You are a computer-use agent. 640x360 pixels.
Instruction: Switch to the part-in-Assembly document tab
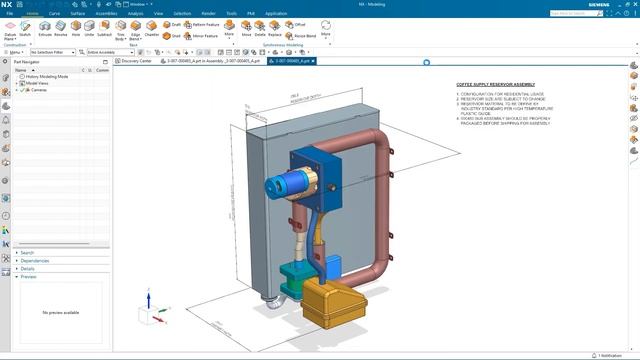pyautogui.click(x=211, y=61)
